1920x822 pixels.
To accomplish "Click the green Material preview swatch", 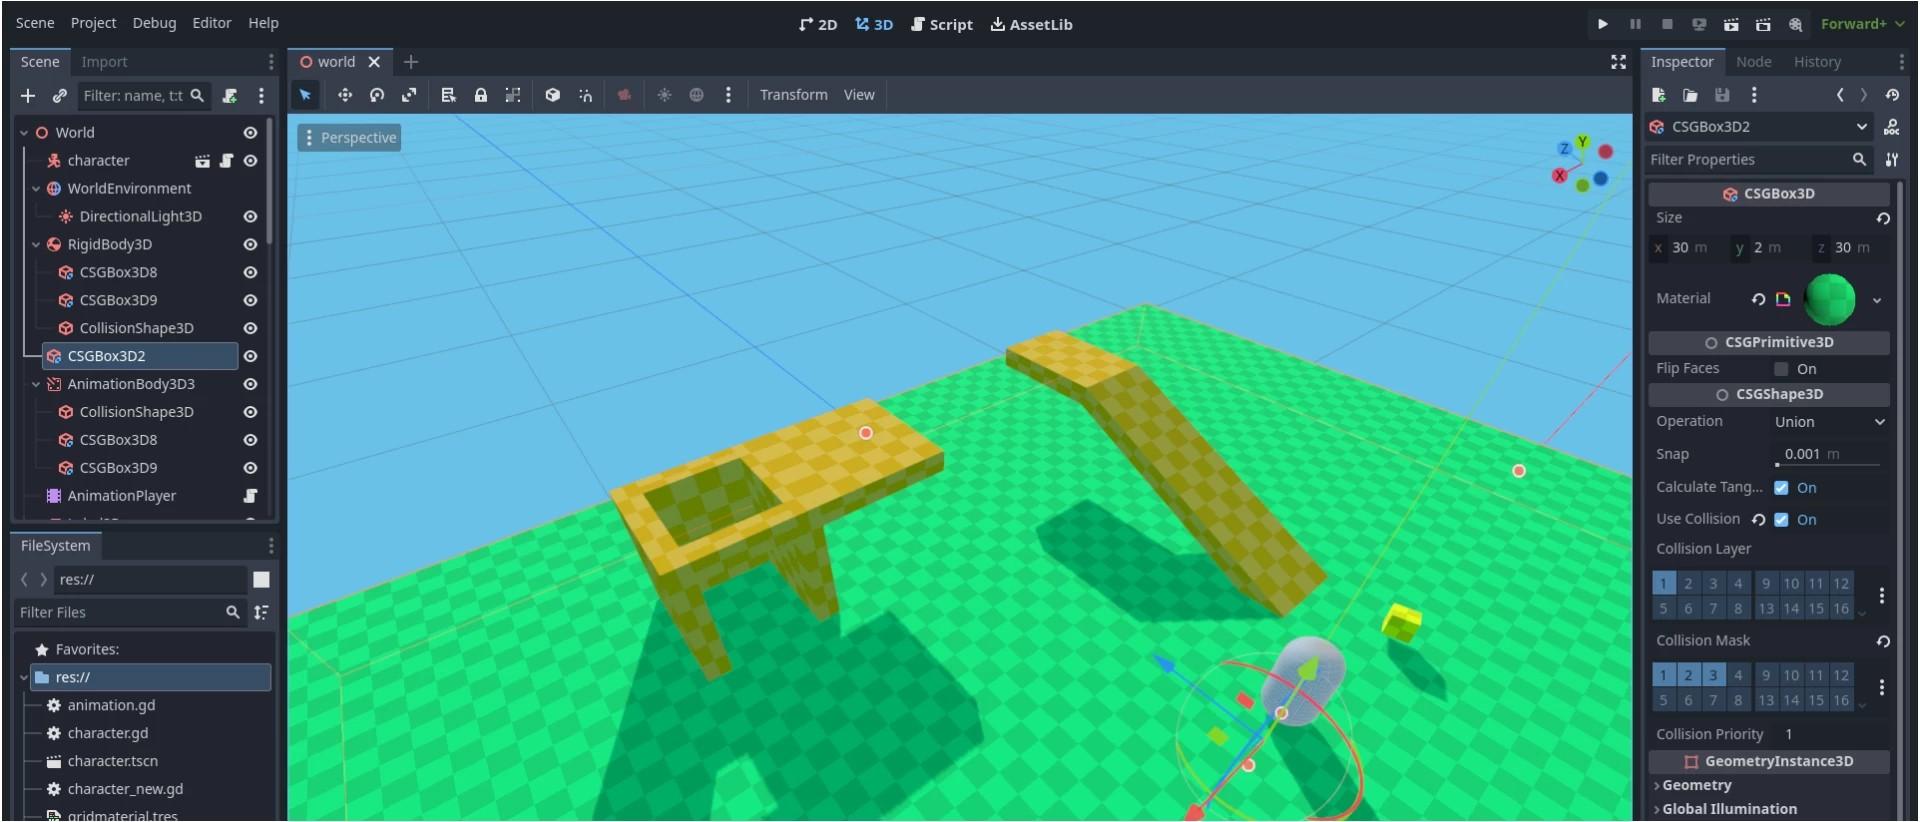I will point(1829,299).
